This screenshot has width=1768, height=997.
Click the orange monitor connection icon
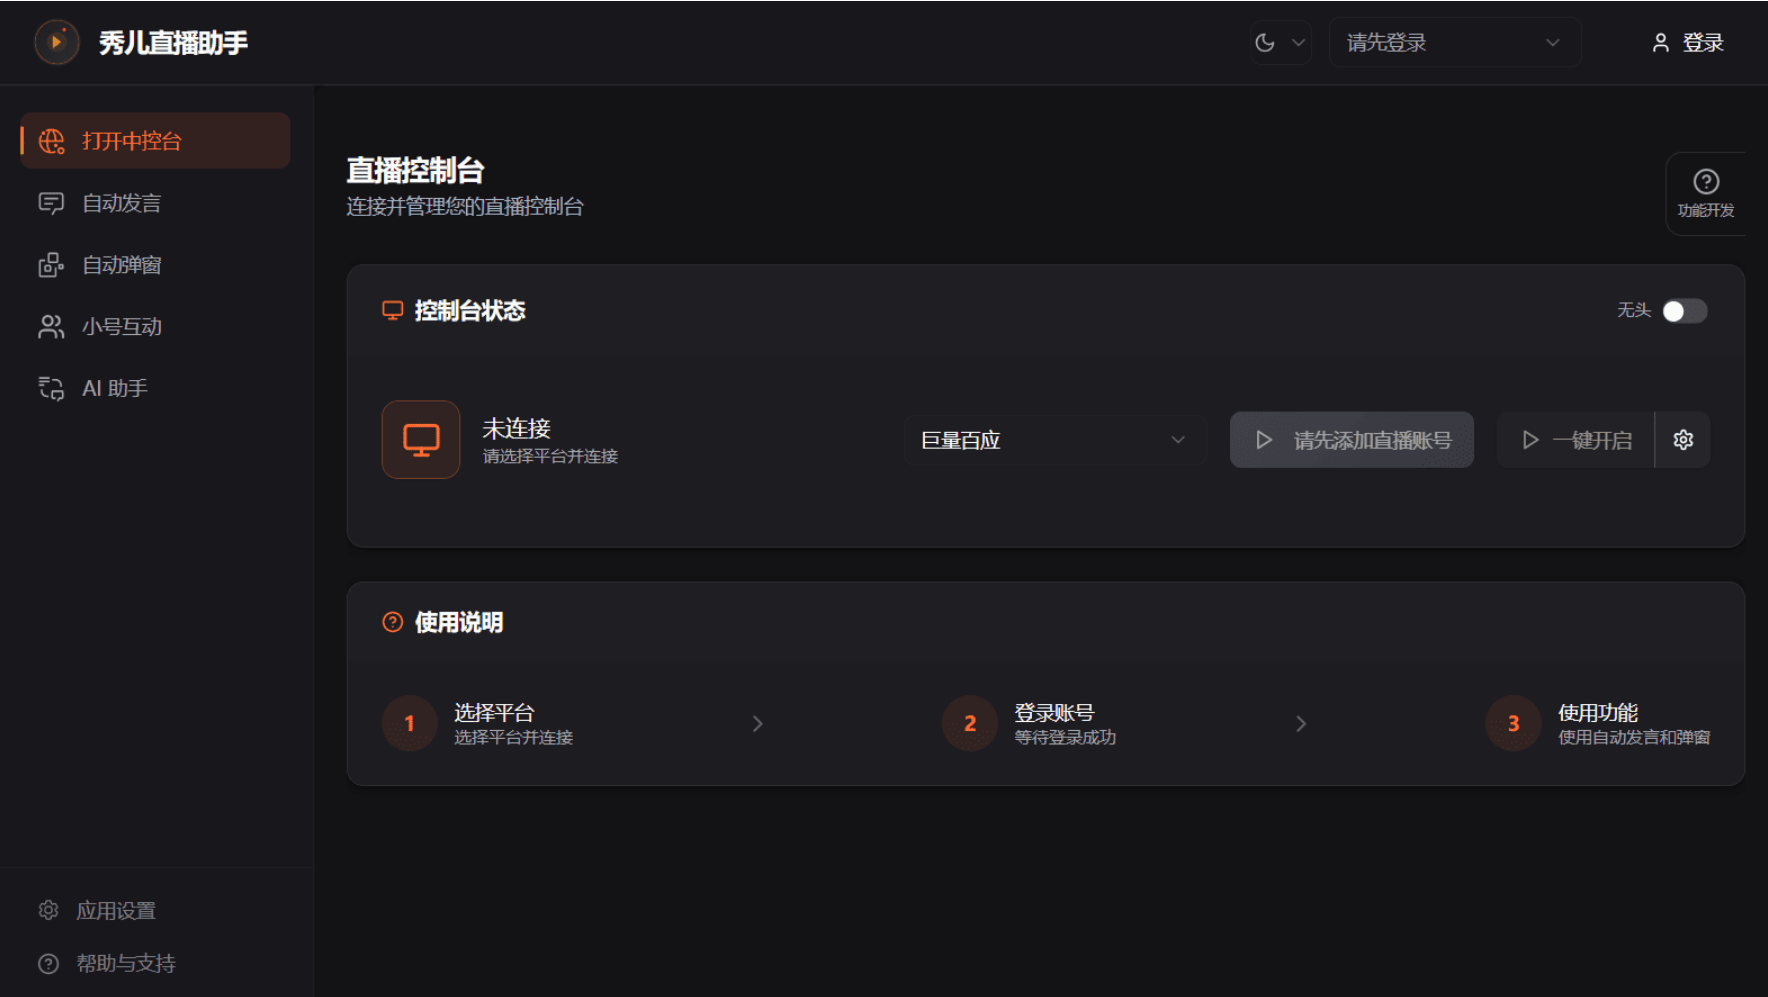[x=421, y=440]
